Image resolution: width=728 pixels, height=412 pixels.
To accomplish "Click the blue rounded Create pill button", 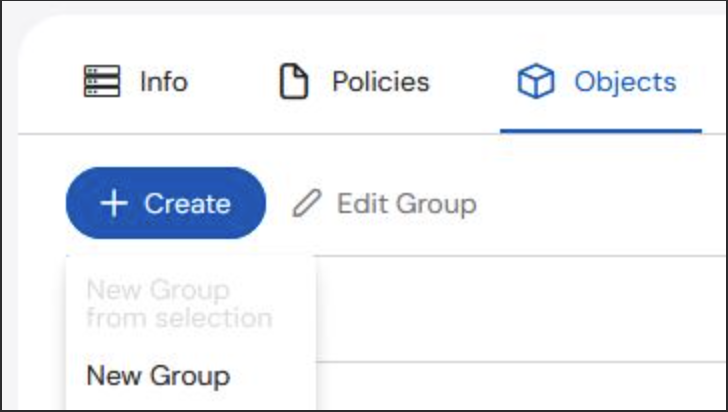I will click(x=166, y=203).
